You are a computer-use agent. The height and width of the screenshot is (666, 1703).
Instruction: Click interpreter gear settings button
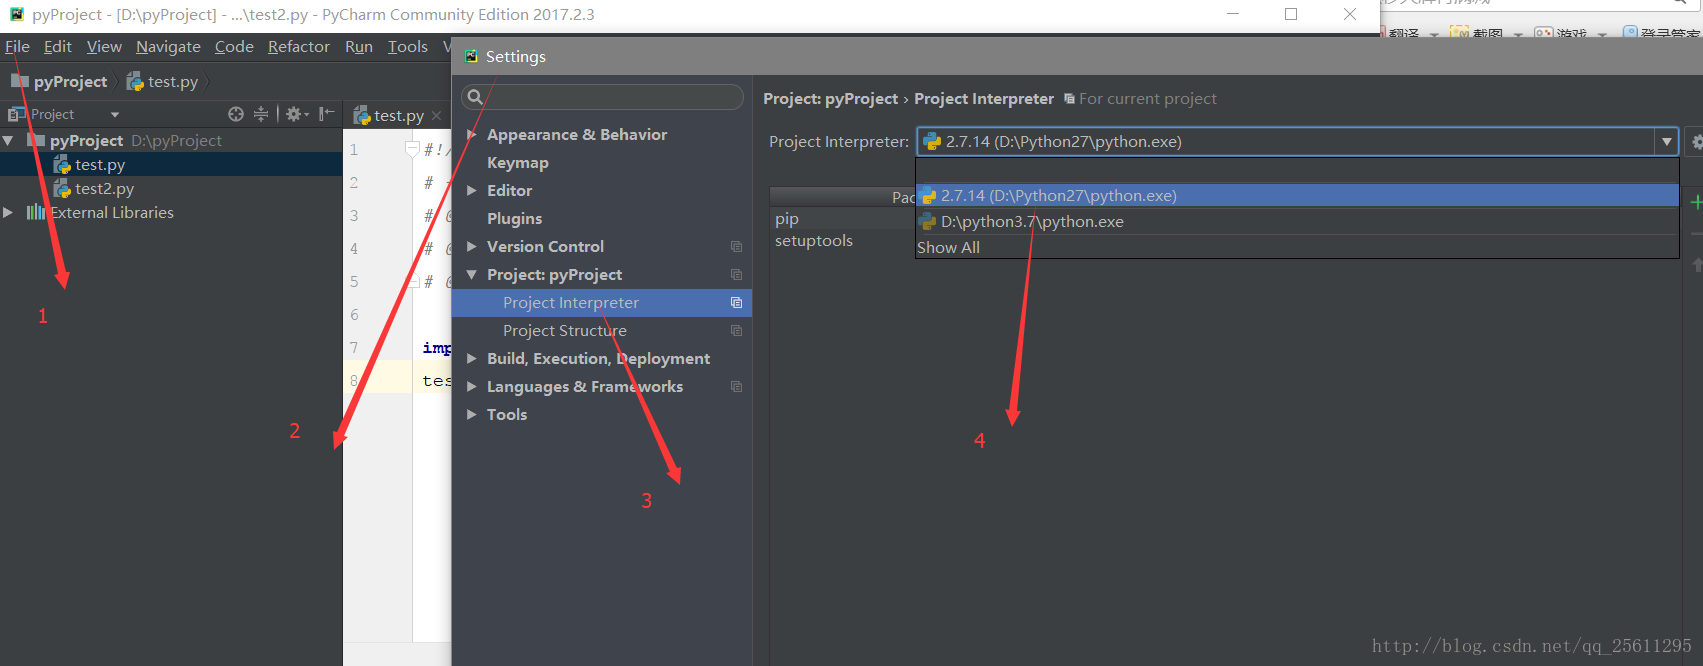coord(1695,142)
